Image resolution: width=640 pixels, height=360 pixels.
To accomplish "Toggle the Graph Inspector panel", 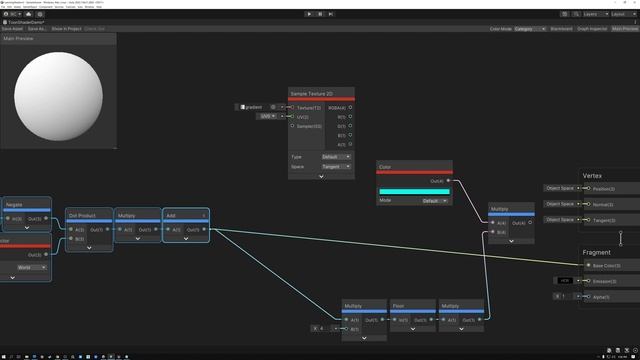I will point(592,29).
